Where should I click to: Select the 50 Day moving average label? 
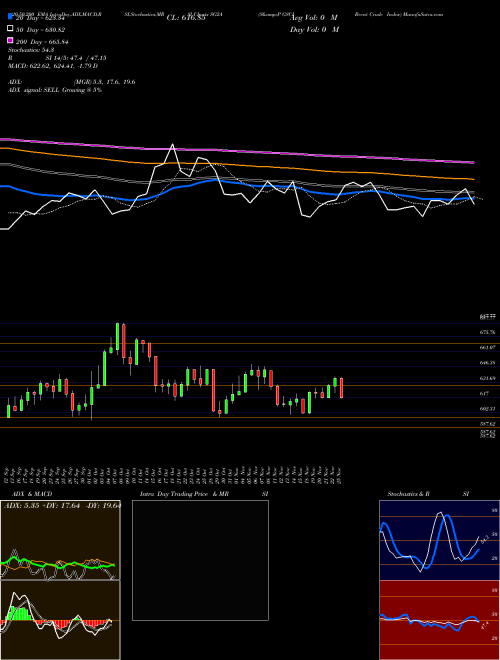coord(40,30)
